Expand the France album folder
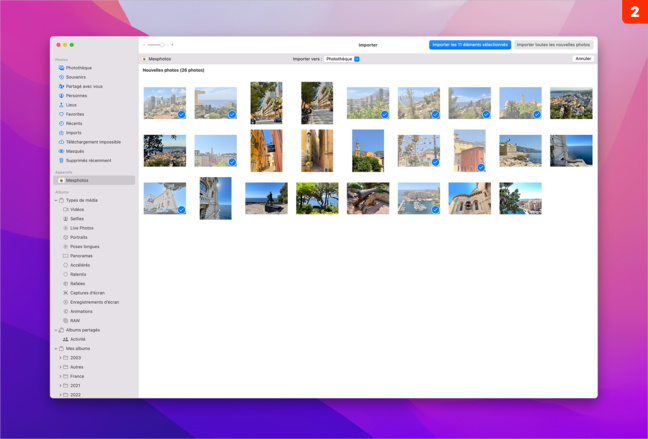The image size is (648, 439). (61, 376)
